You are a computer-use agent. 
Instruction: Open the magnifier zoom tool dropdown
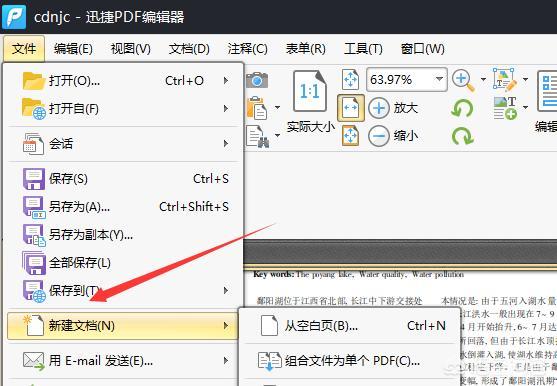coord(483,79)
